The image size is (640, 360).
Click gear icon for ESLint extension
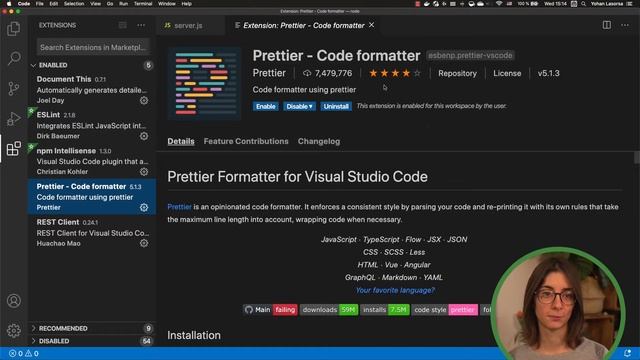(144, 136)
